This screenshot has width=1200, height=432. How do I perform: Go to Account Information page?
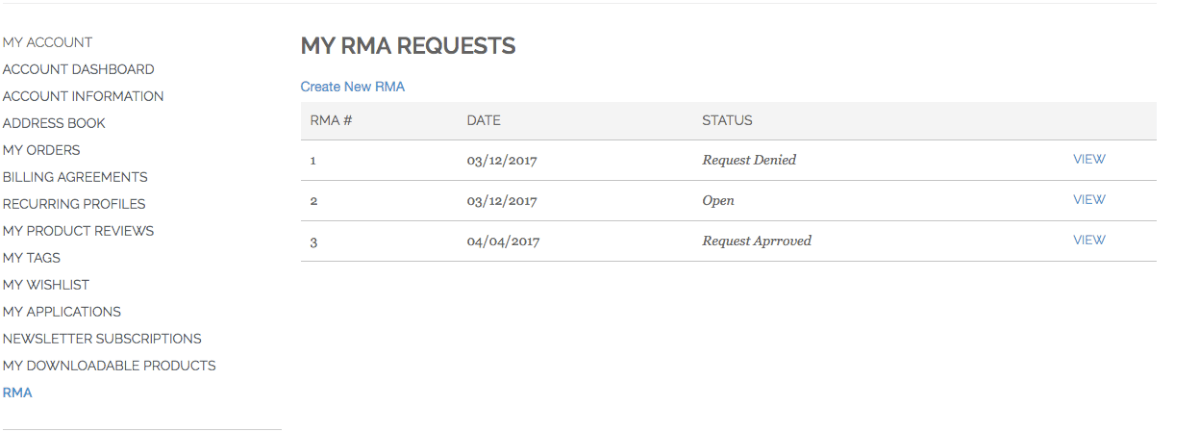click(x=83, y=97)
